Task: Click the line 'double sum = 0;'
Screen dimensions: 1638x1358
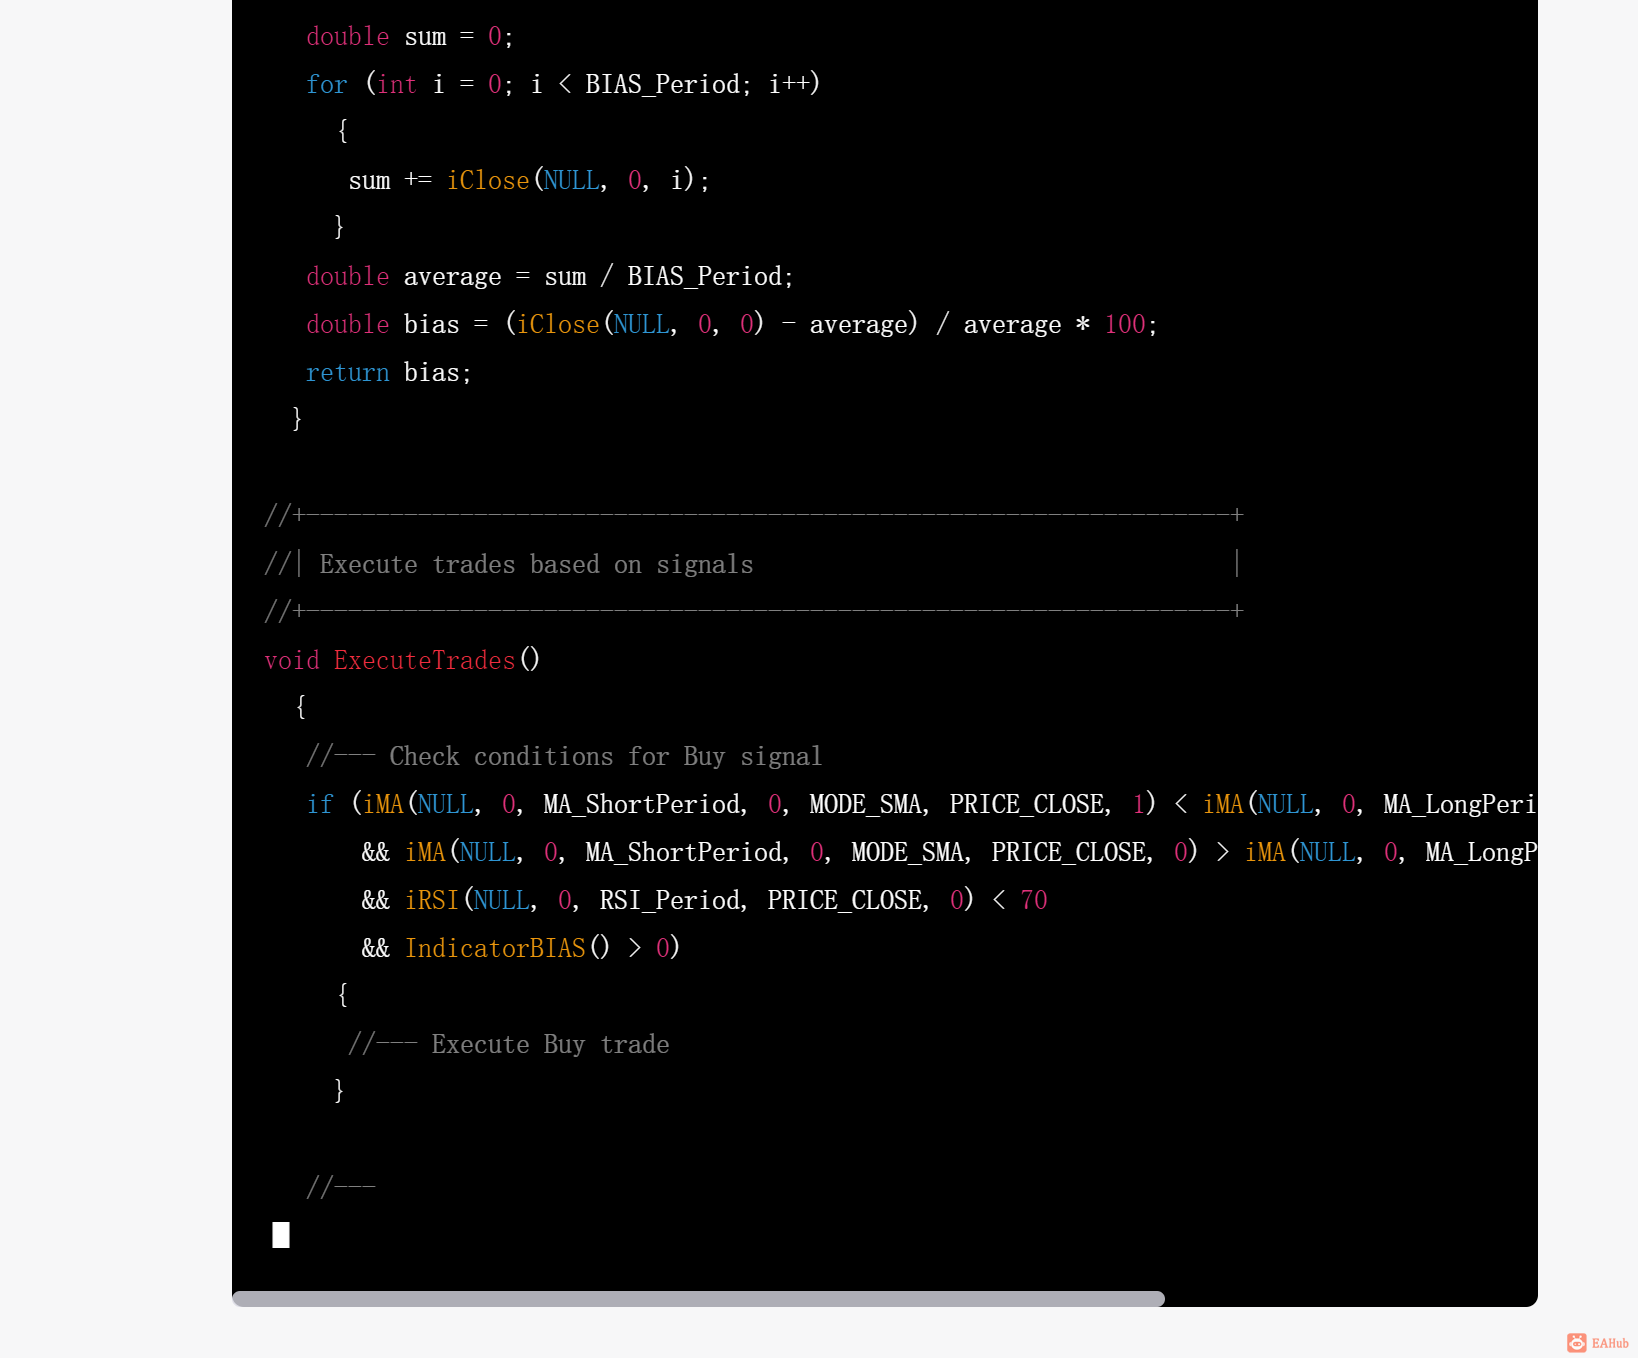Action: (x=410, y=37)
